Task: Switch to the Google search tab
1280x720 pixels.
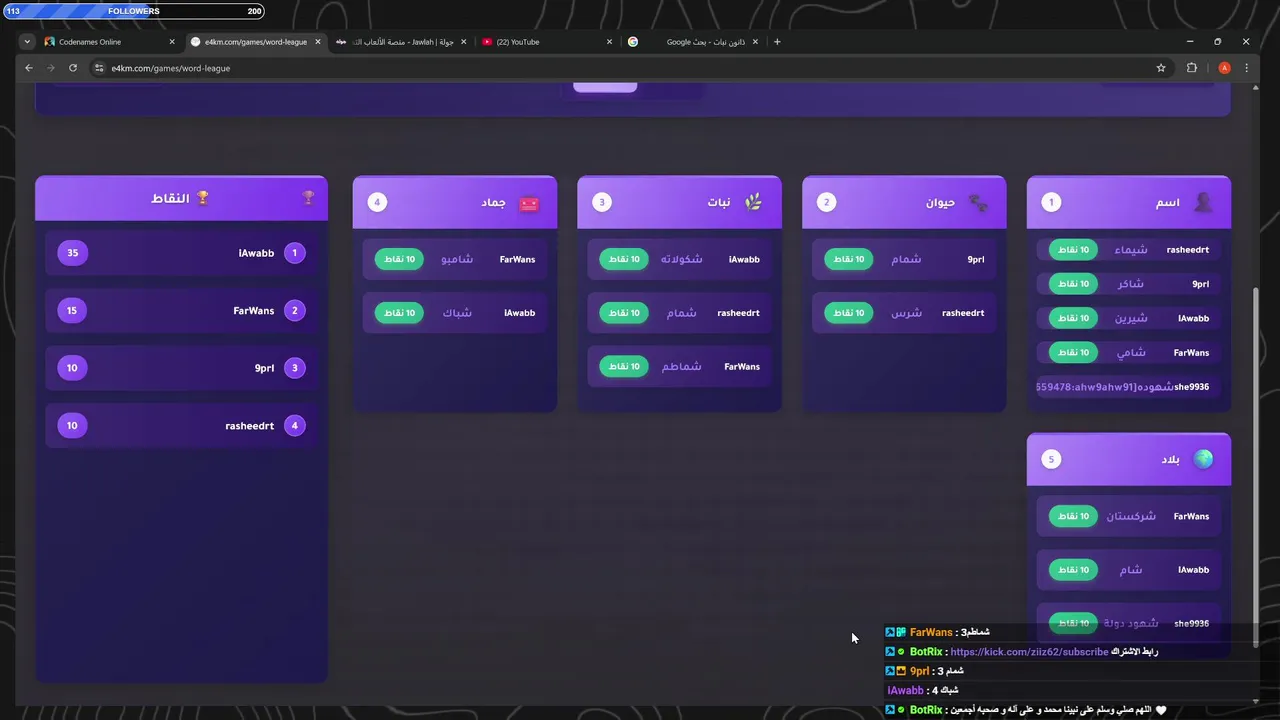Action: click(x=692, y=42)
